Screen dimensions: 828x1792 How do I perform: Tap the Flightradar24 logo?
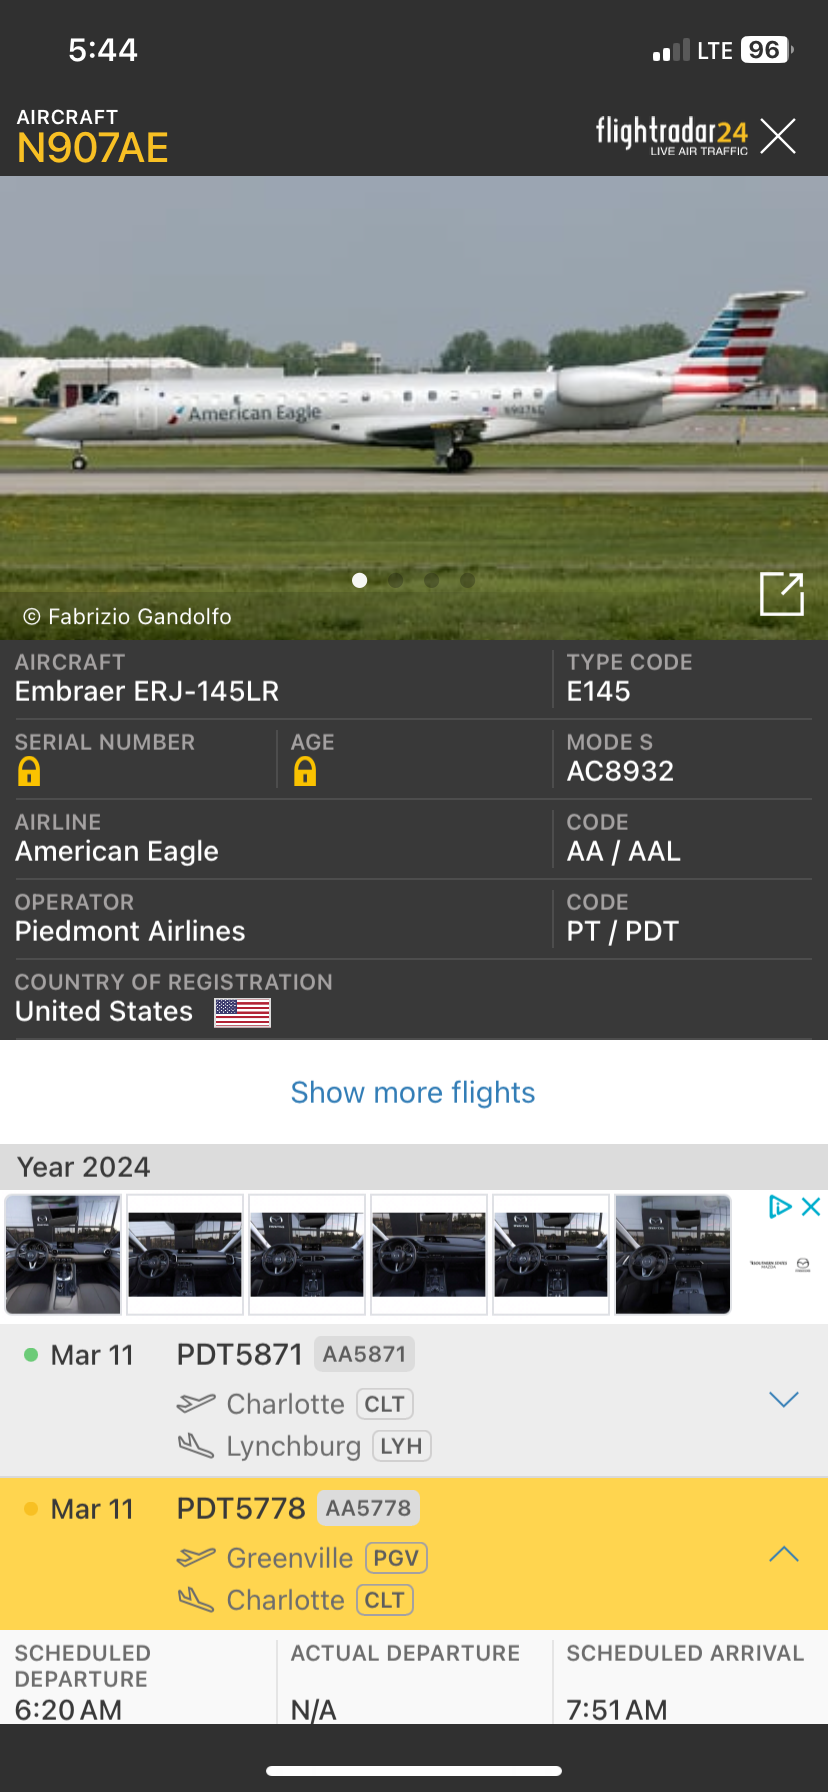671,135
